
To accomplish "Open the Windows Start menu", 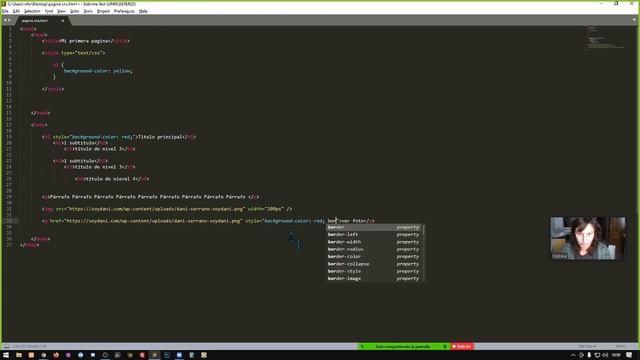I will coord(6,356).
